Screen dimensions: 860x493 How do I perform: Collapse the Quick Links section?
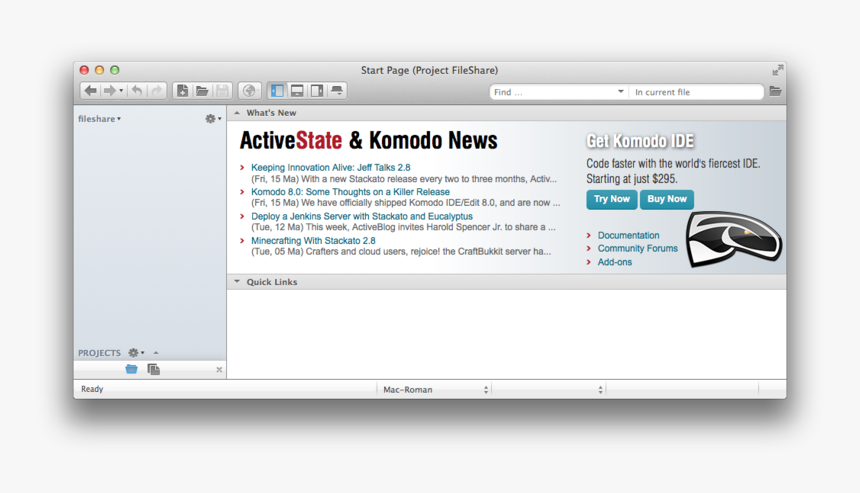[237, 282]
